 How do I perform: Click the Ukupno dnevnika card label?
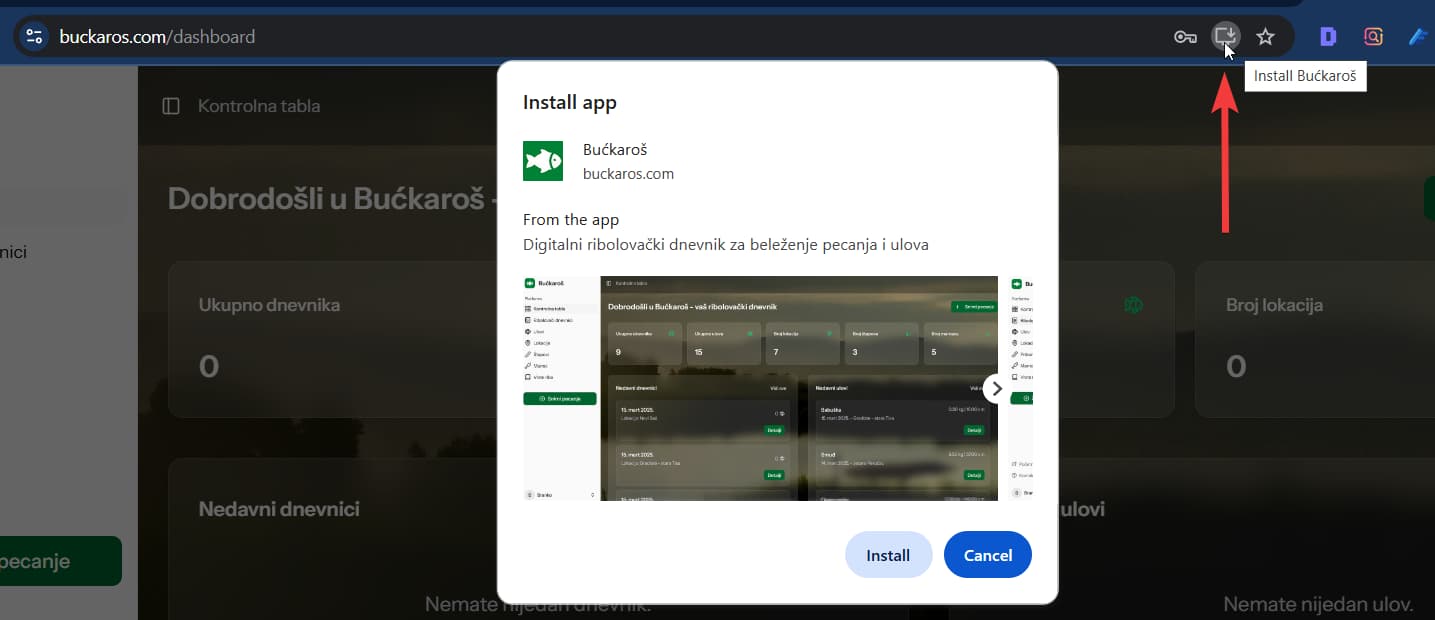pyautogui.click(x=270, y=305)
